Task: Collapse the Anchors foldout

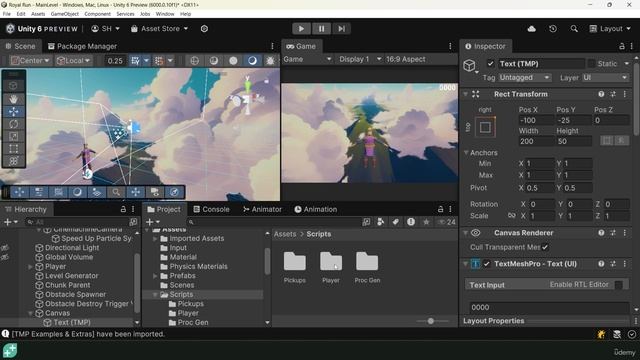Action: click(x=466, y=153)
